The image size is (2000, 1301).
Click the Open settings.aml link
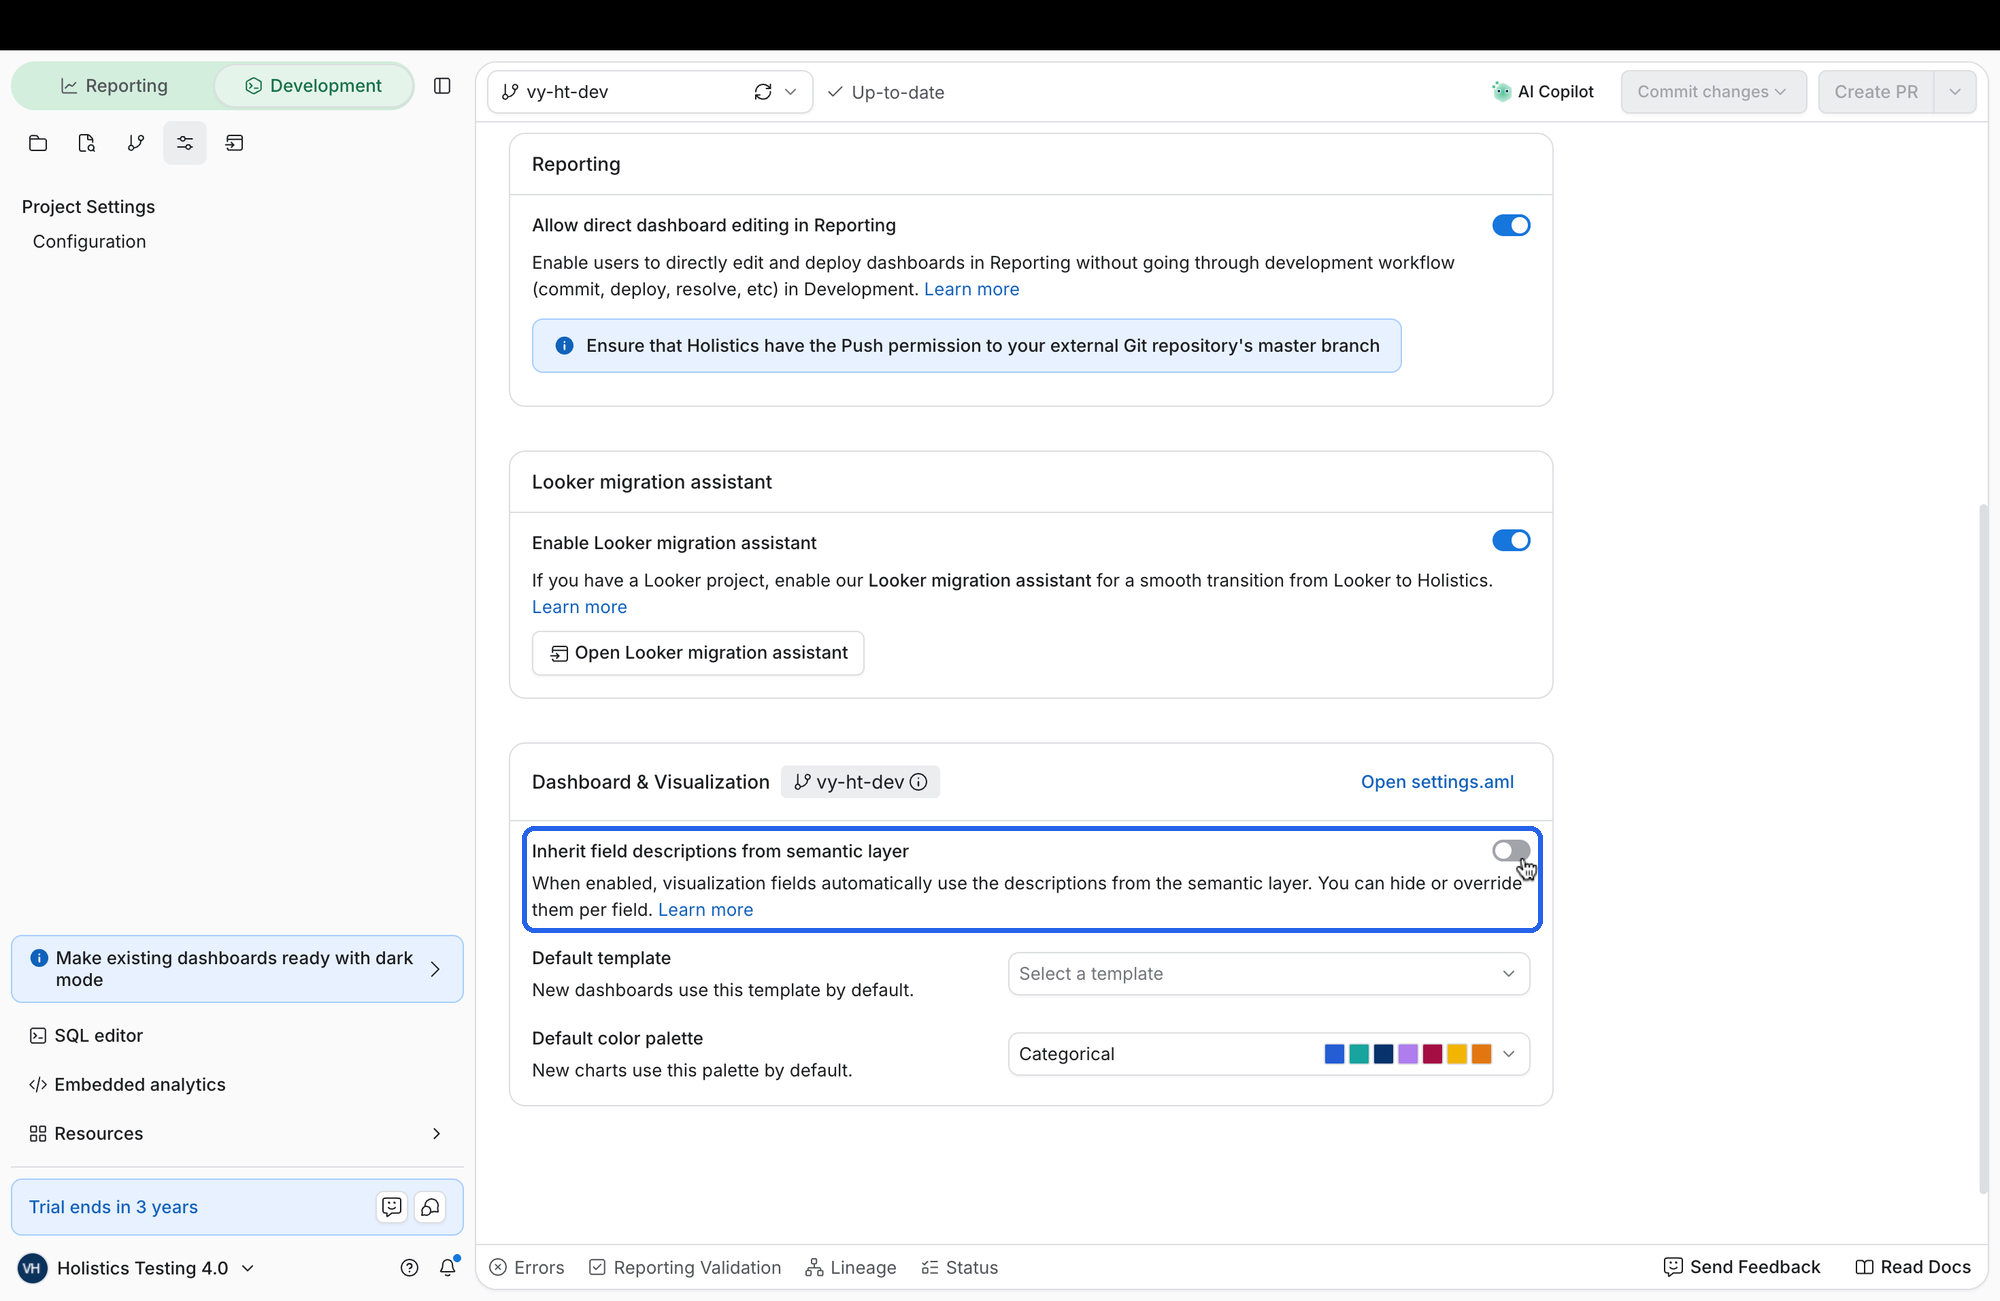pyautogui.click(x=1437, y=782)
